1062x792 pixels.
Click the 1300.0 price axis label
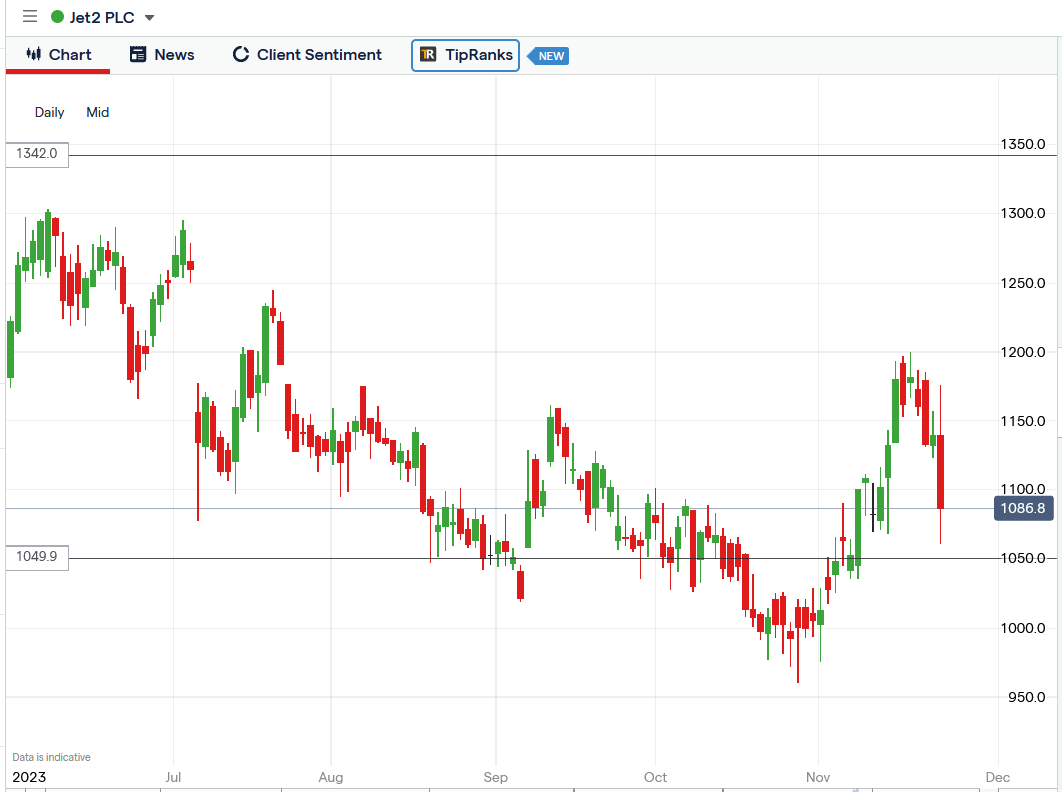[1023, 213]
